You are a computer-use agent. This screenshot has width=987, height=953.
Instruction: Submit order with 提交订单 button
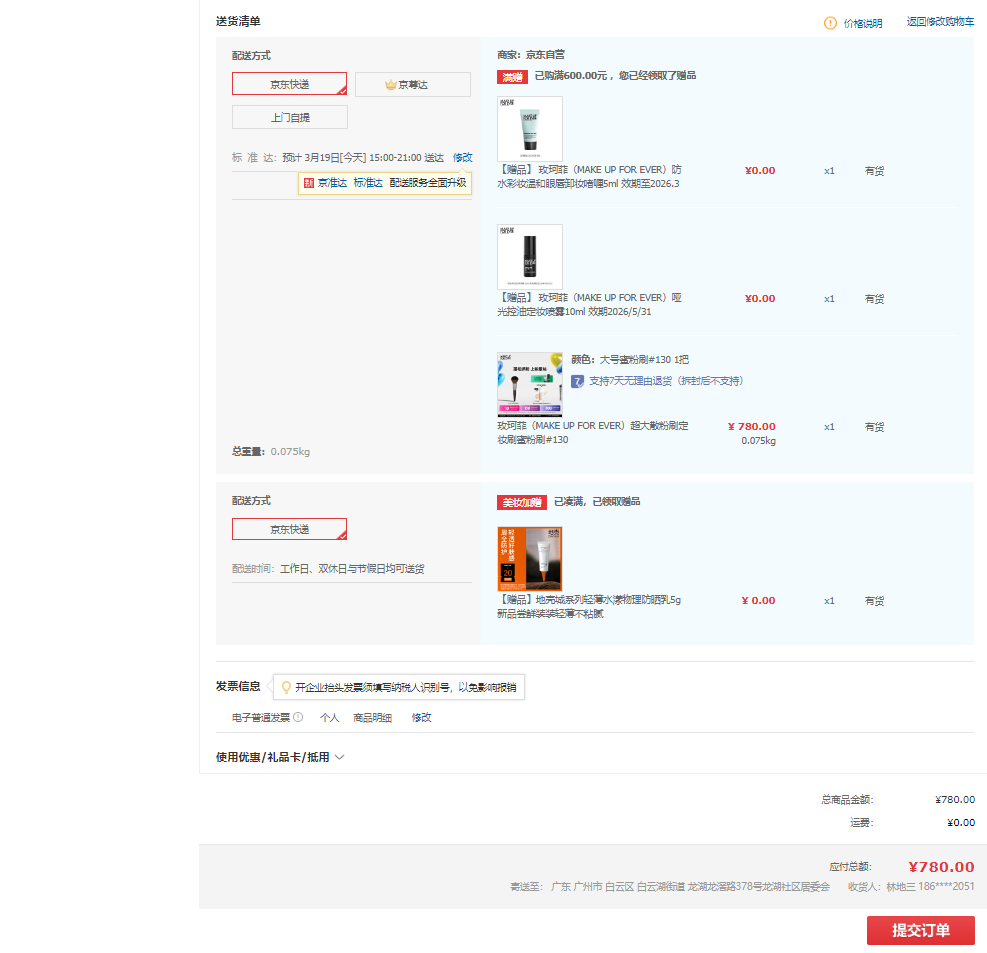point(920,930)
